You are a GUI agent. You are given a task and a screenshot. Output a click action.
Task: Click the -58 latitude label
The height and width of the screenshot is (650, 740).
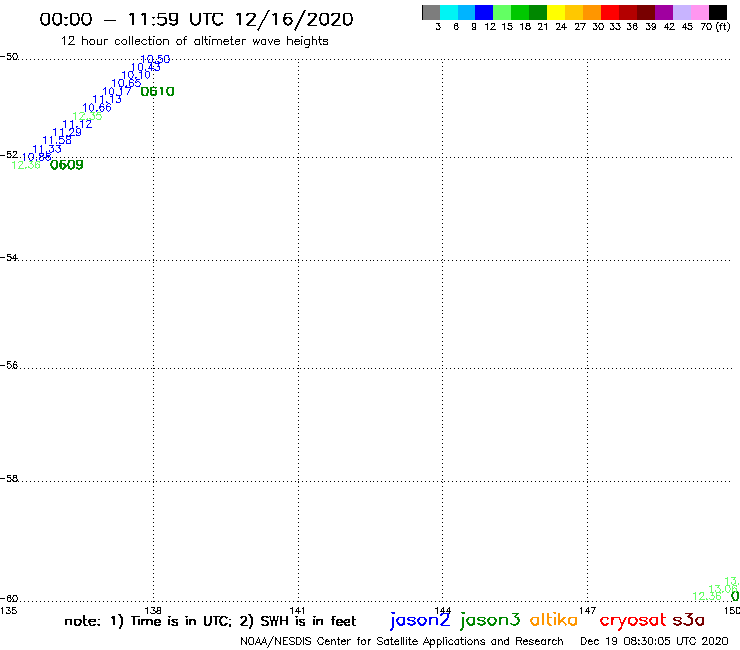(x=9, y=479)
